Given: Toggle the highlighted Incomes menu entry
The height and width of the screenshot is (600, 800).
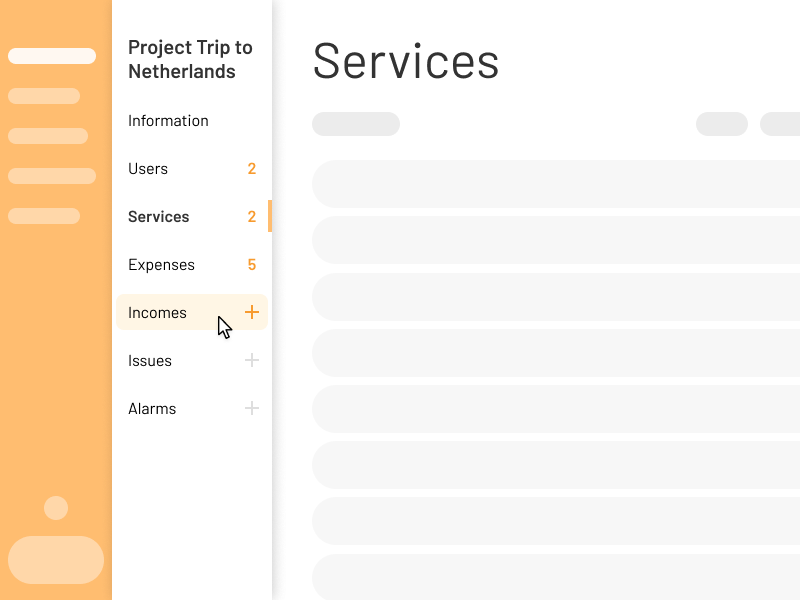Looking at the screenshot, I should [x=158, y=312].
